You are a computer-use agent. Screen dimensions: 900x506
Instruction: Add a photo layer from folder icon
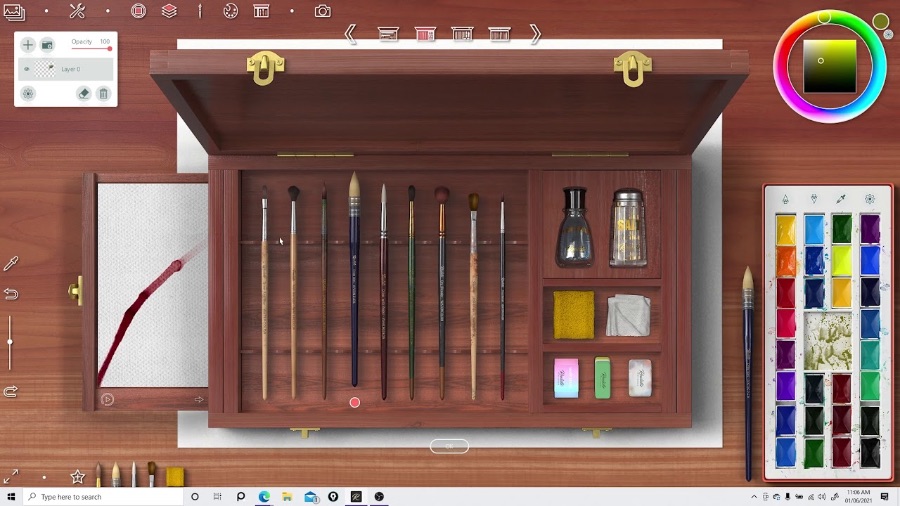(48, 45)
